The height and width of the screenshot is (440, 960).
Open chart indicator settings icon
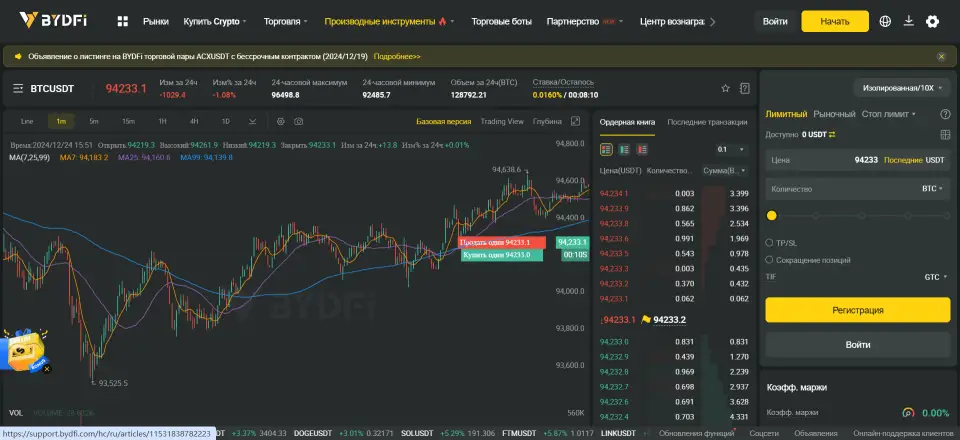pyautogui.click(x=280, y=121)
